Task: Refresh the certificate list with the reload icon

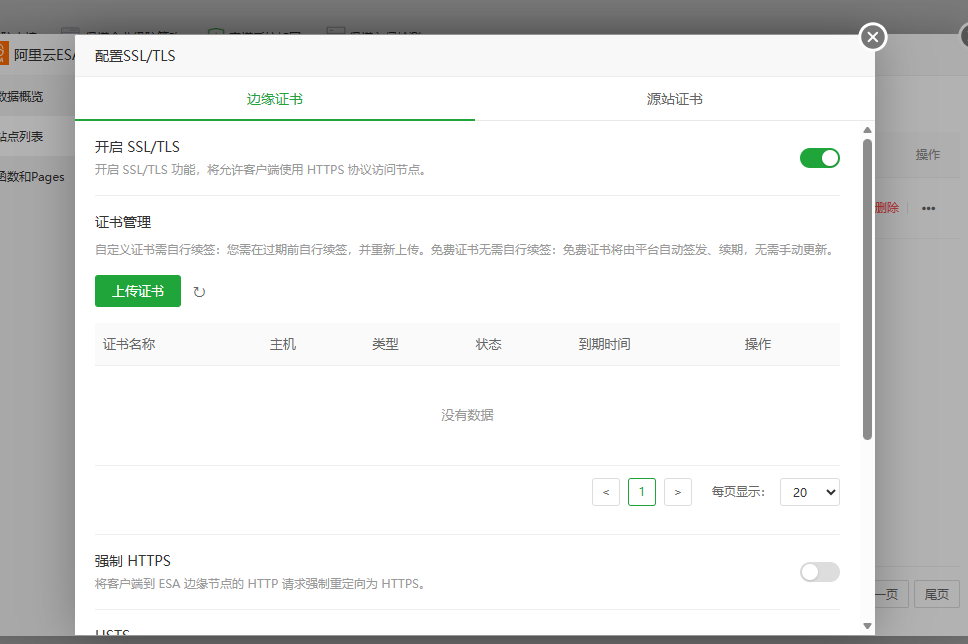Action: tap(198, 291)
